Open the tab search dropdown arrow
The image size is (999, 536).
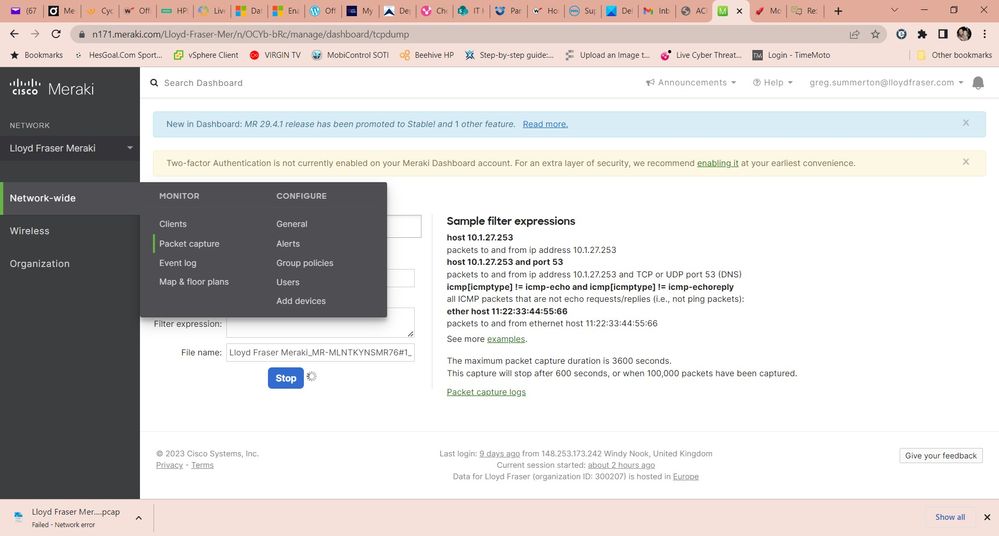[x=895, y=11]
